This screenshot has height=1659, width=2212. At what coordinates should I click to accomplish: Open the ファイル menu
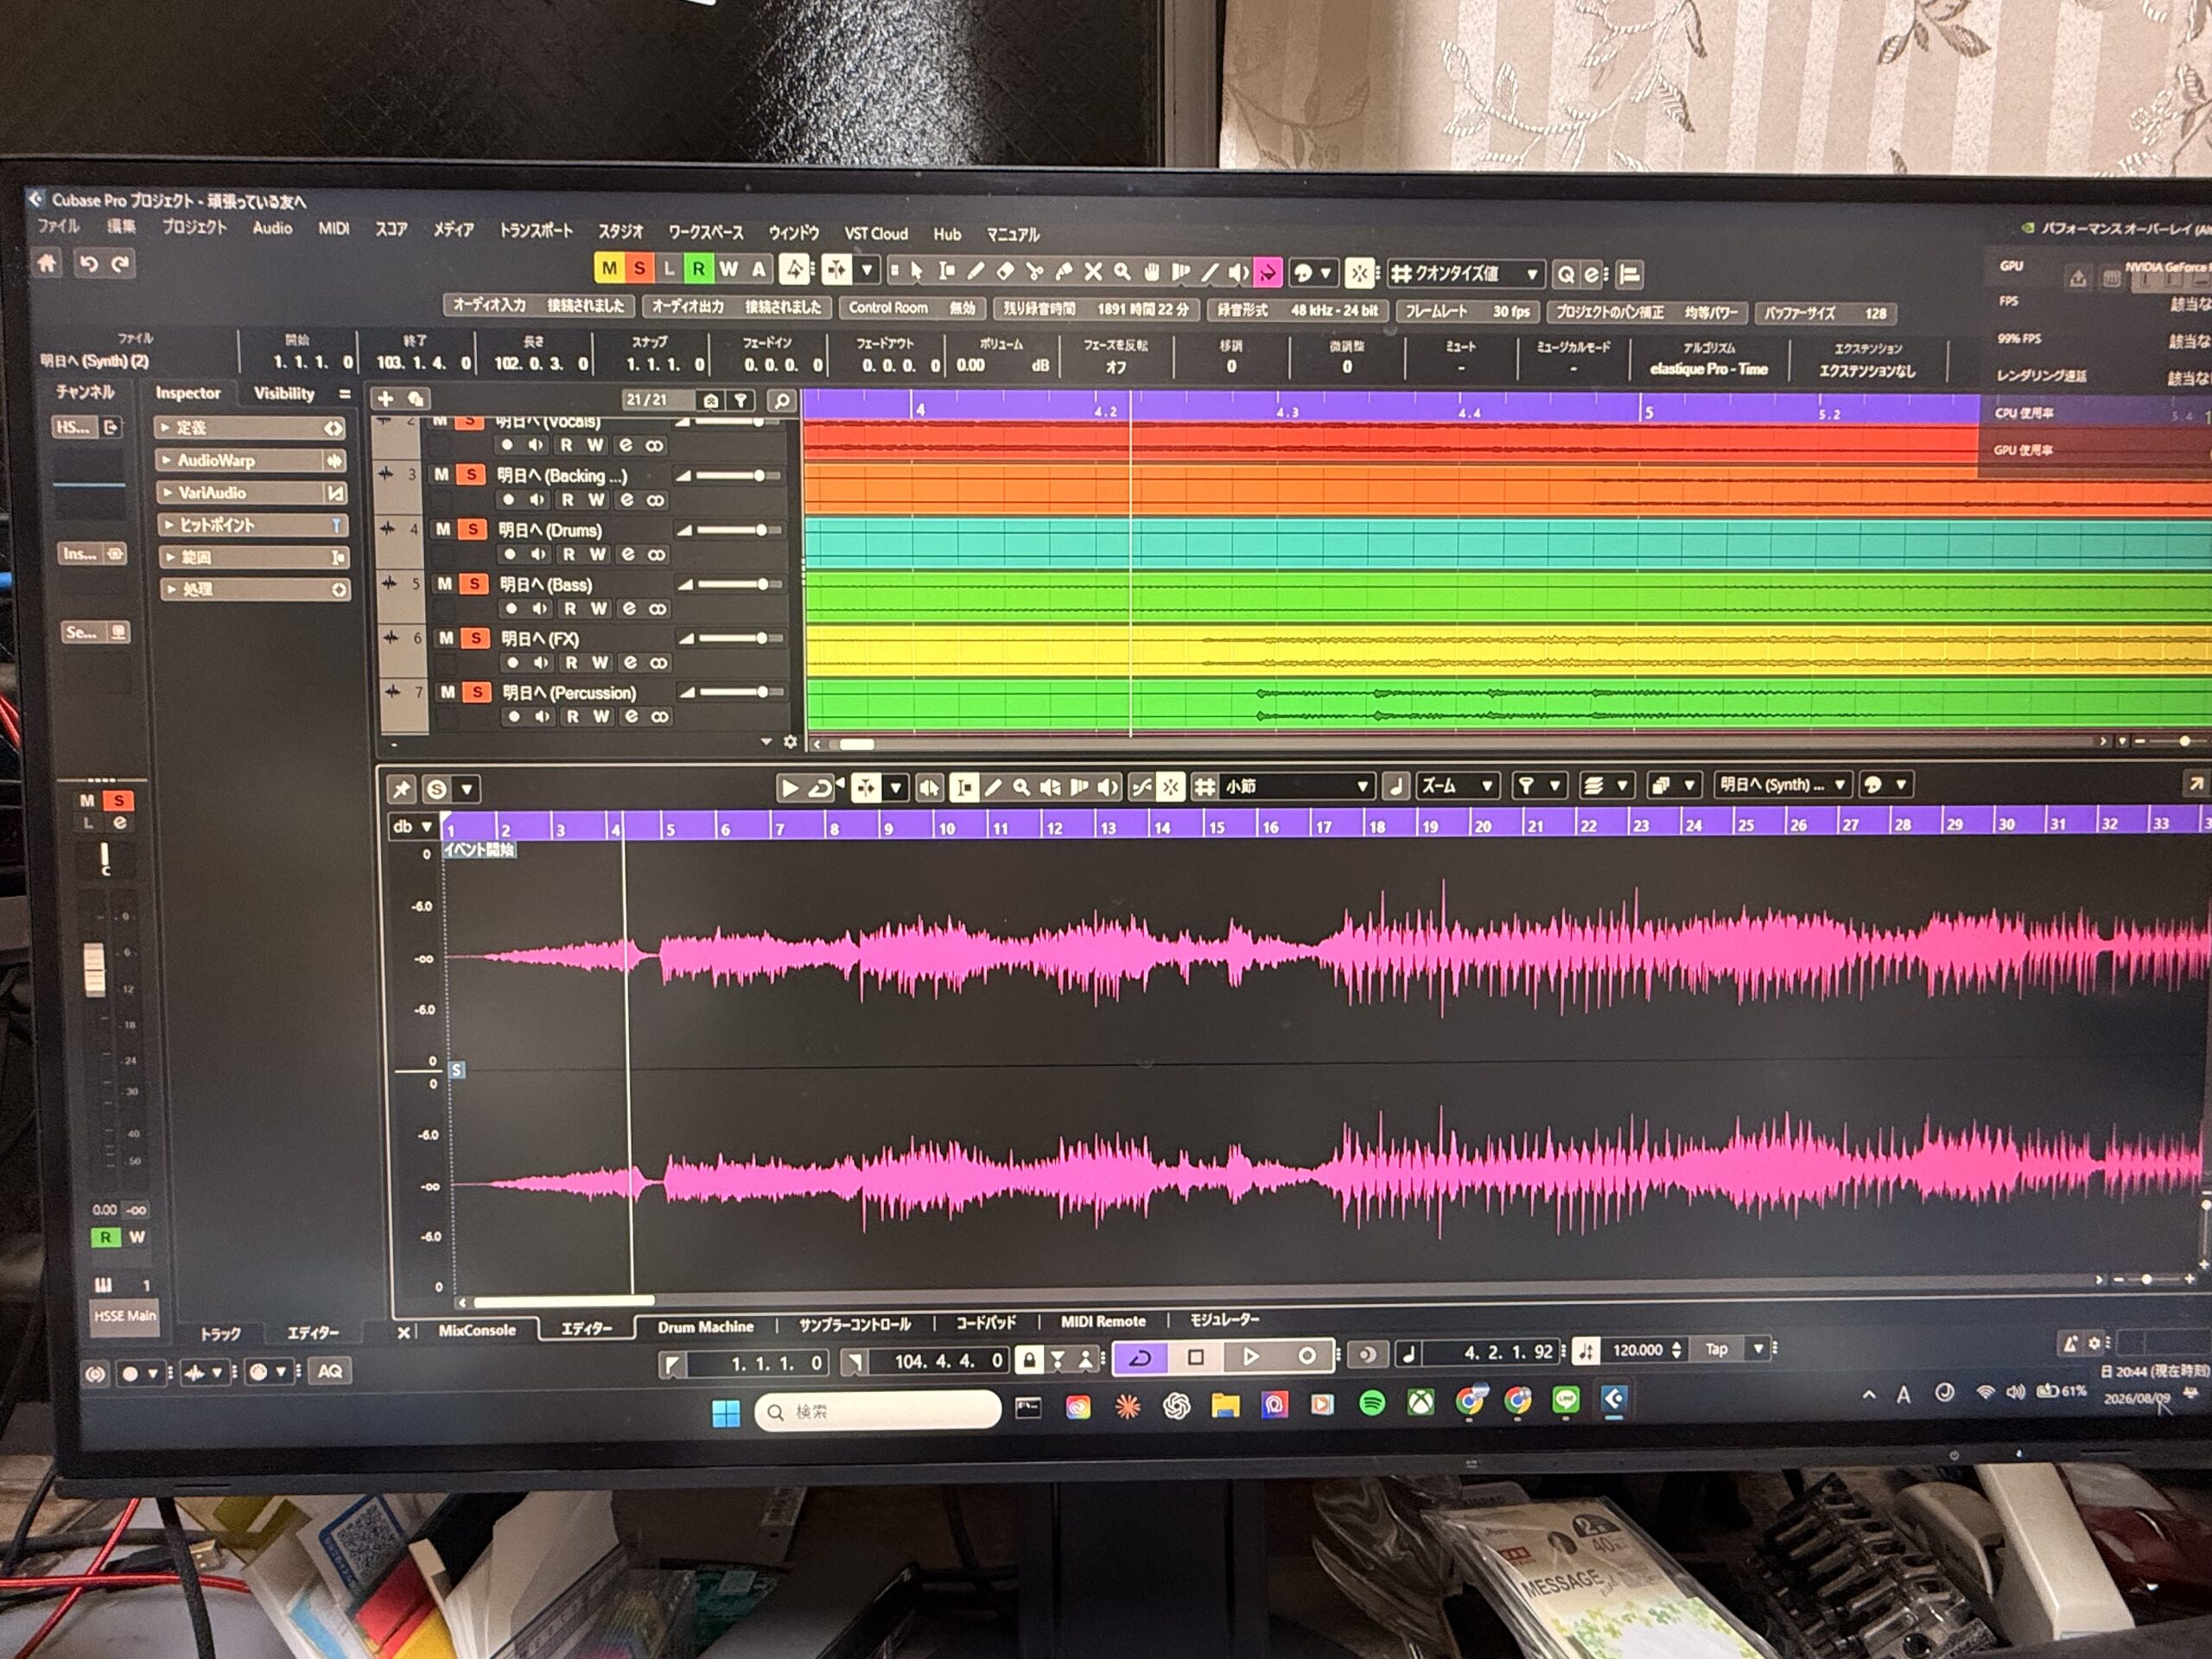click(58, 226)
